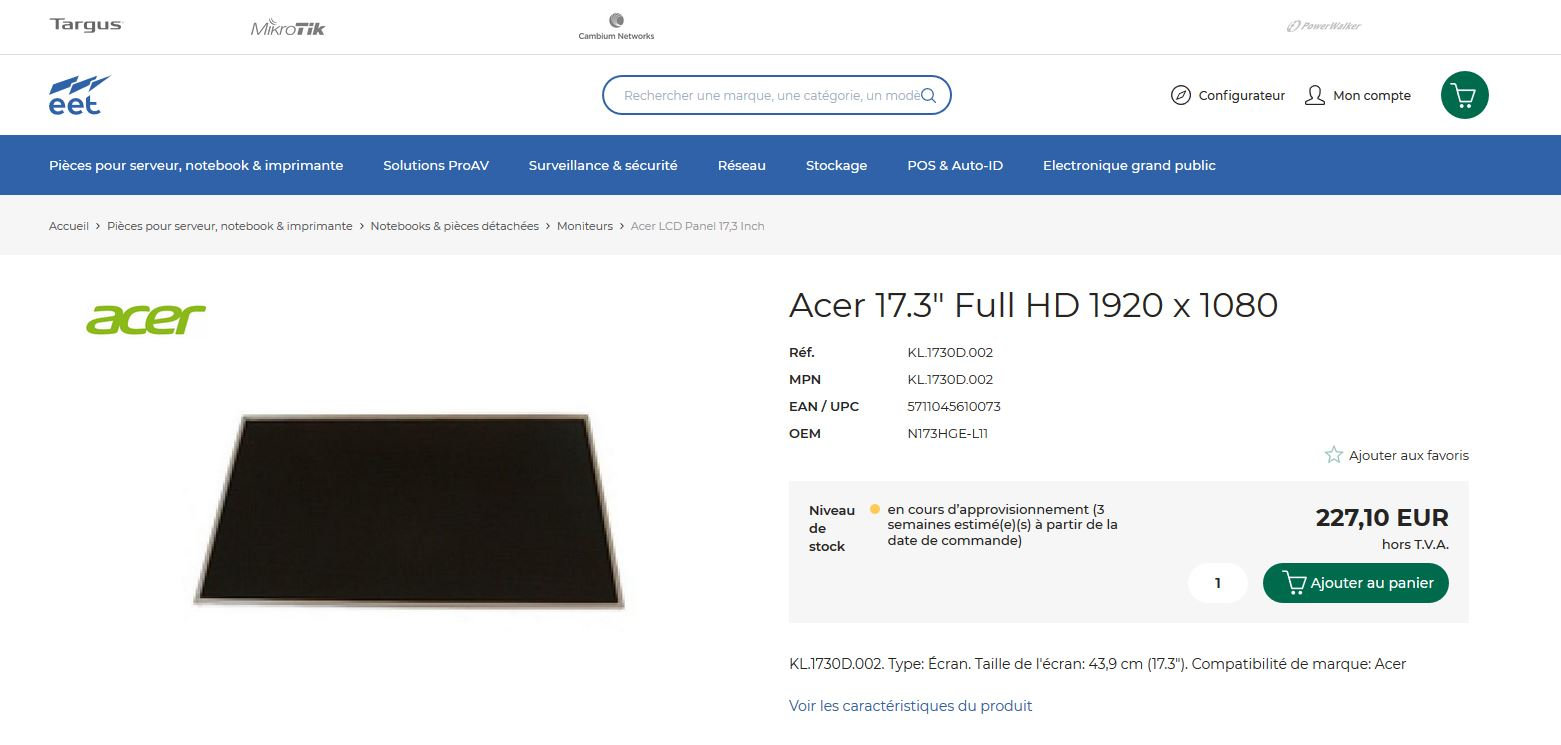Click the MPN value KL.1730D.002
The image size is (1561, 745).
(x=950, y=379)
